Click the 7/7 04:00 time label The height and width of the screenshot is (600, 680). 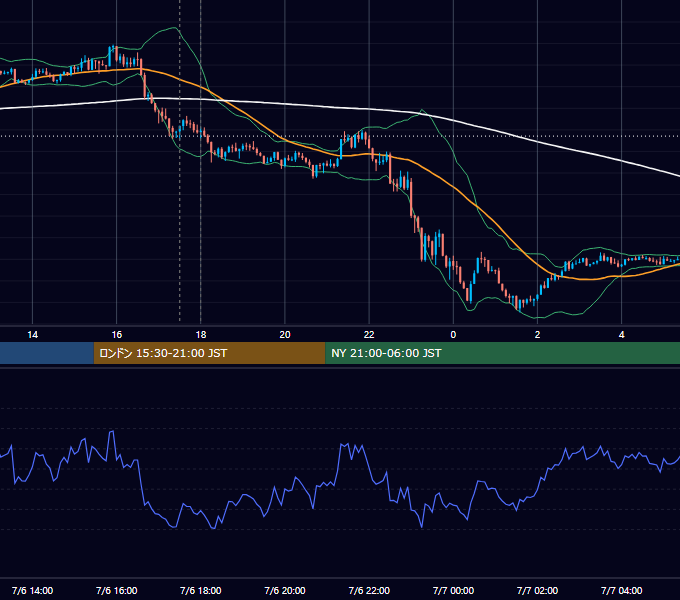click(621, 590)
